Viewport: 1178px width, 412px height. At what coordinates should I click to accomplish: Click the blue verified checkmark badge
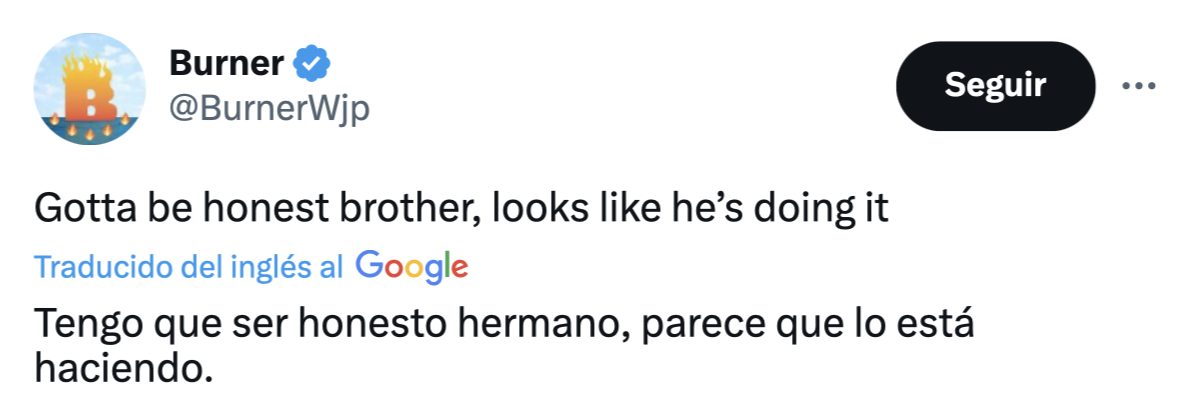(312, 65)
